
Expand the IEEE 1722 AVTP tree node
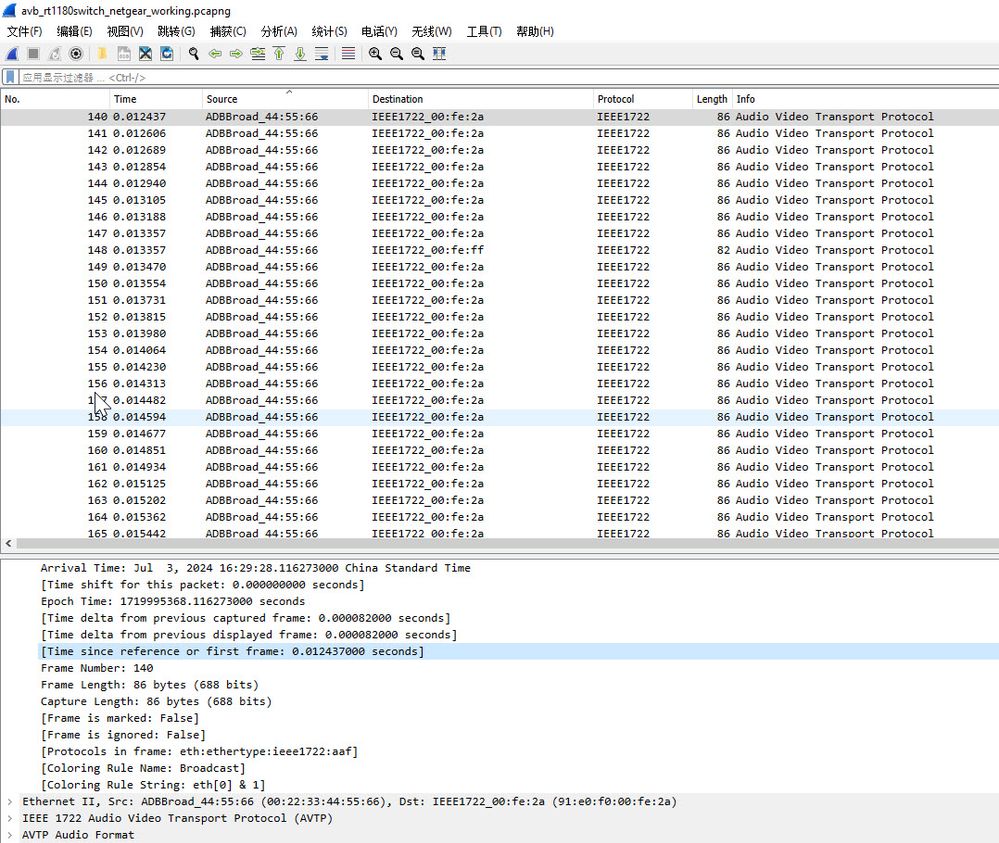pos(10,818)
